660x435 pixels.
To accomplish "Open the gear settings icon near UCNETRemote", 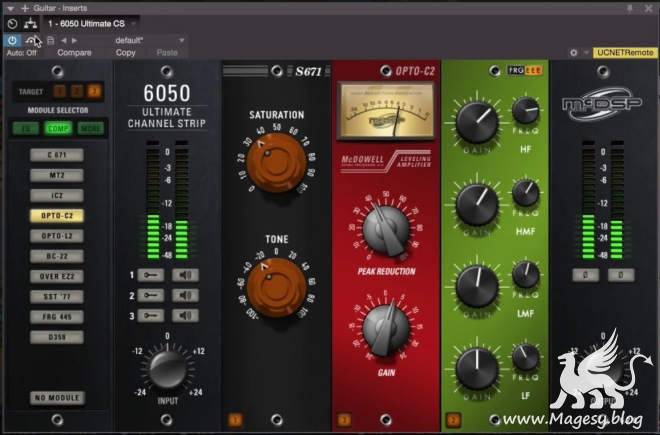I will pos(573,53).
